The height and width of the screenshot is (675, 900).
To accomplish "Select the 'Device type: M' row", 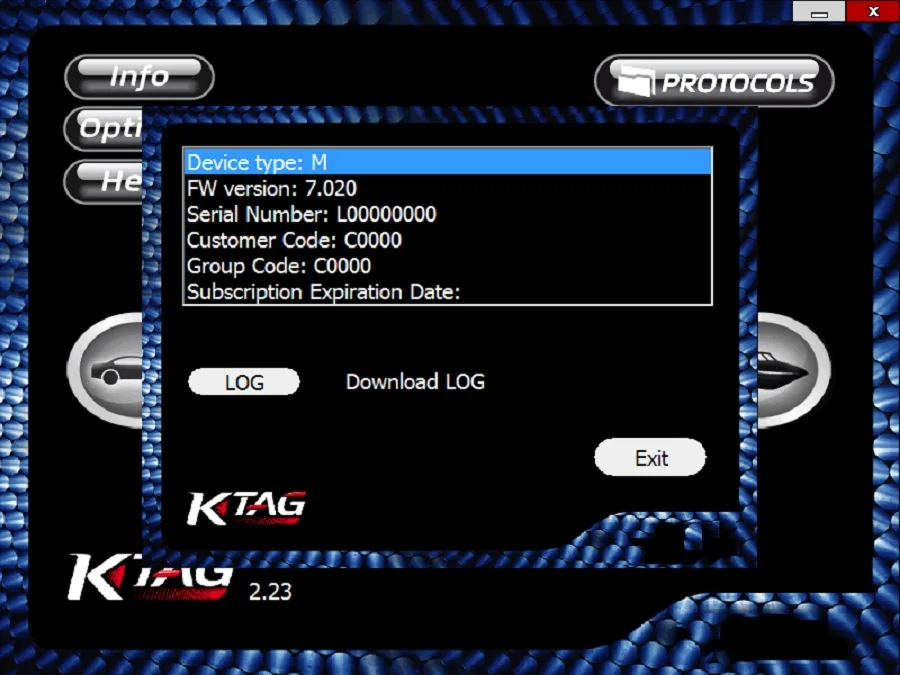I will point(448,162).
